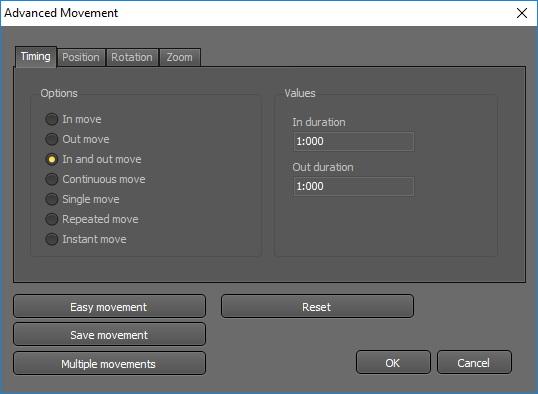Click the Out duration input field
Screen dimensions: 538x394
click(354, 186)
